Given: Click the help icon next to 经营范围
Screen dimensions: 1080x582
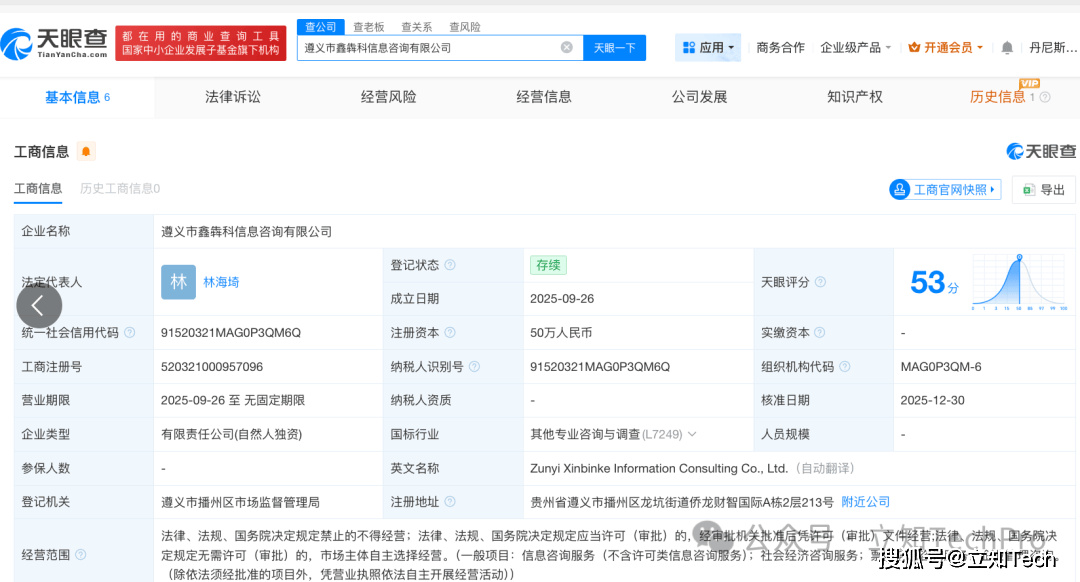Looking at the screenshot, I should [x=81, y=555].
